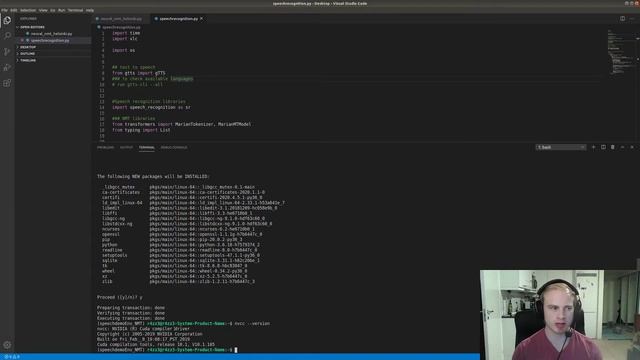Open the File menu
The width and height of the screenshot is (640, 360).
(4, 10)
